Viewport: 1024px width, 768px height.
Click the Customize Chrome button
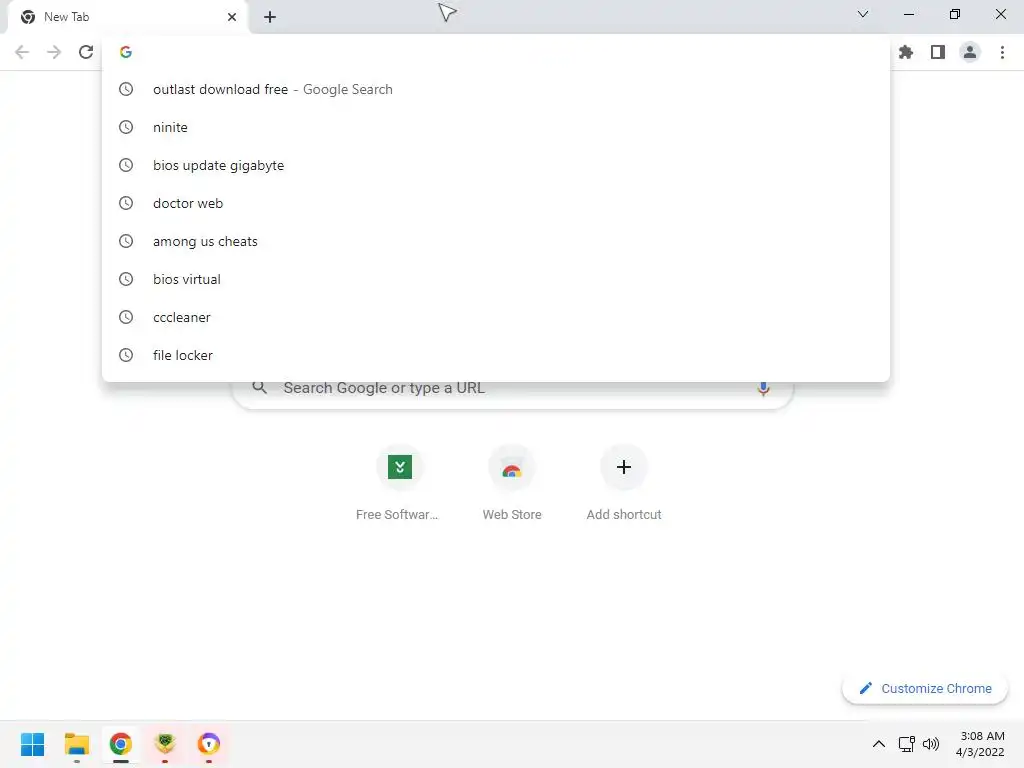(925, 688)
